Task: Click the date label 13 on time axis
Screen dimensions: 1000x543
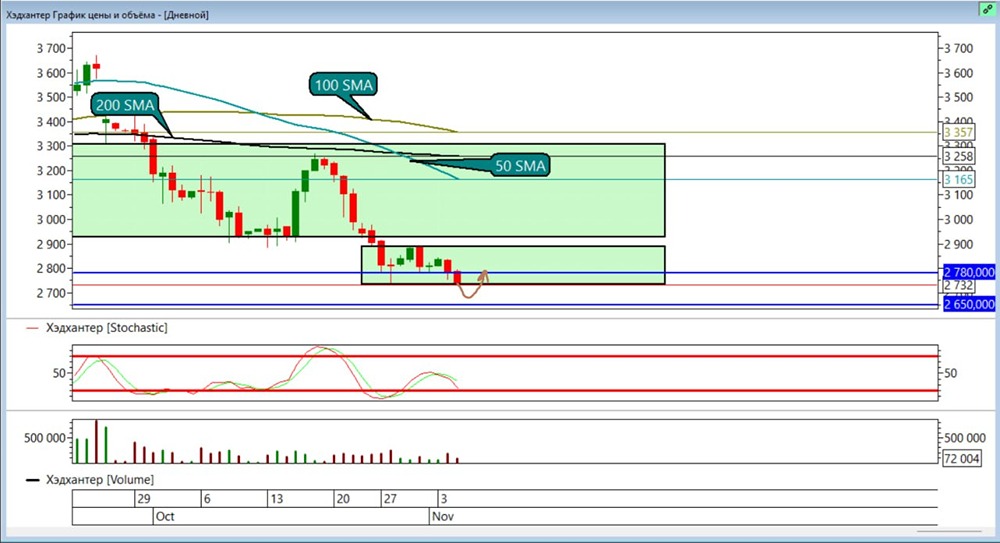Action: [276, 499]
